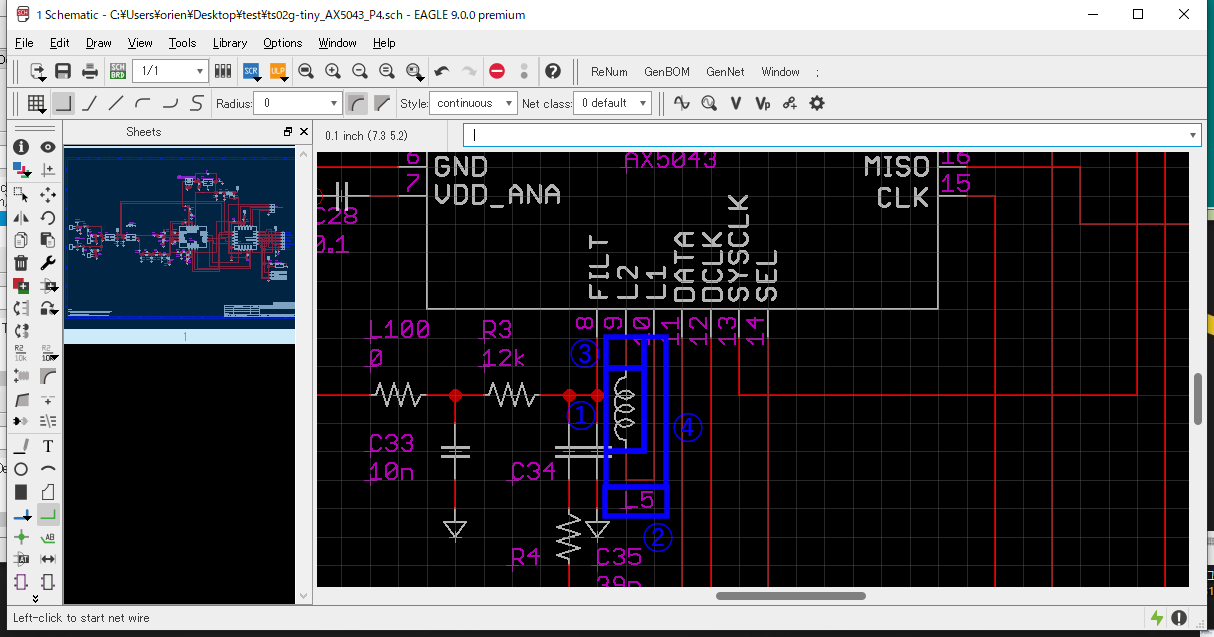
Task: Open the Tools menu
Action: (182, 43)
